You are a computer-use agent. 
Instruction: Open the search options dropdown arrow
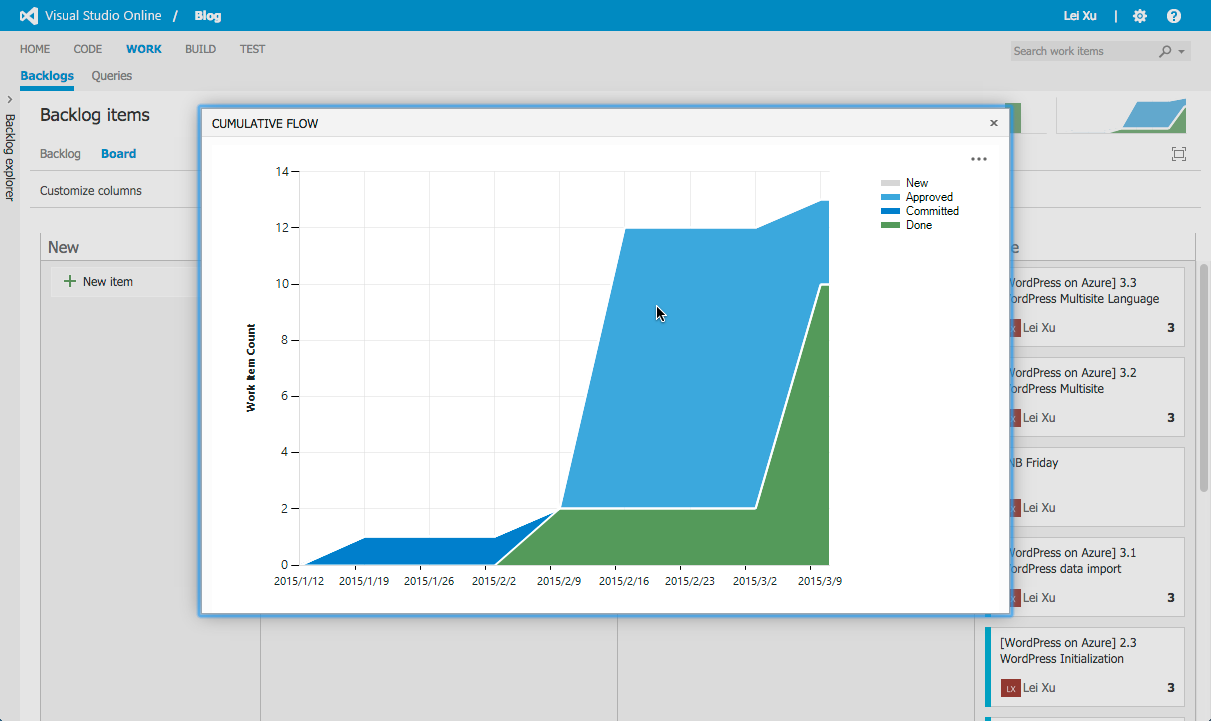click(1182, 51)
